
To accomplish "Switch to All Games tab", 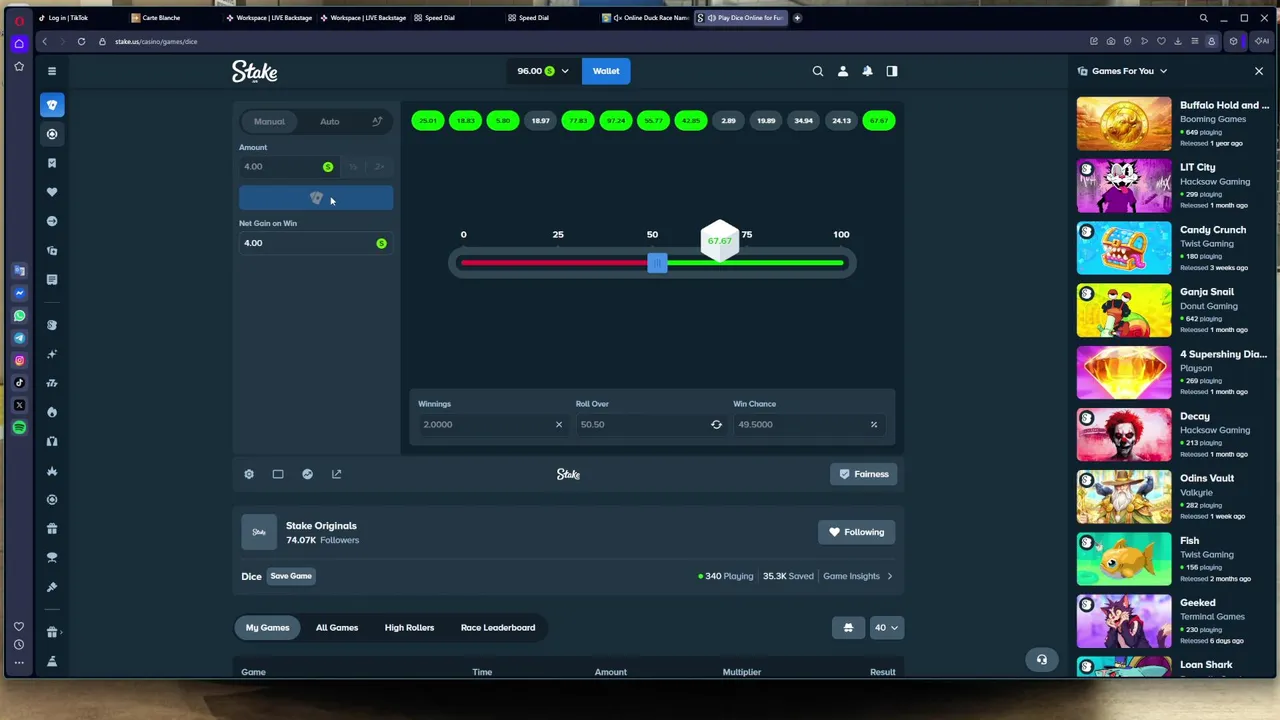I will click(x=337, y=628).
